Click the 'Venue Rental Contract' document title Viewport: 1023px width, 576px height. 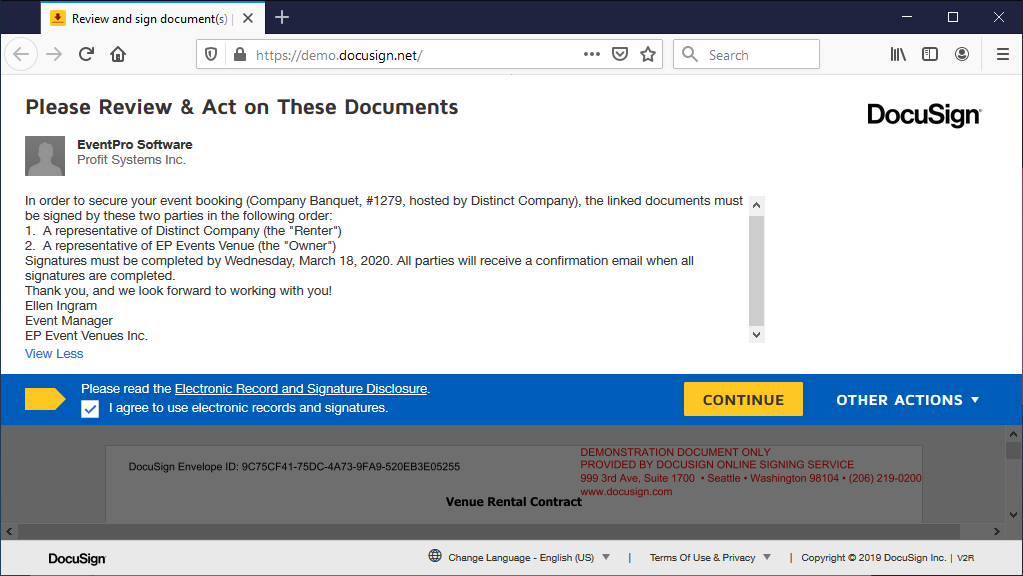click(513, 502)
